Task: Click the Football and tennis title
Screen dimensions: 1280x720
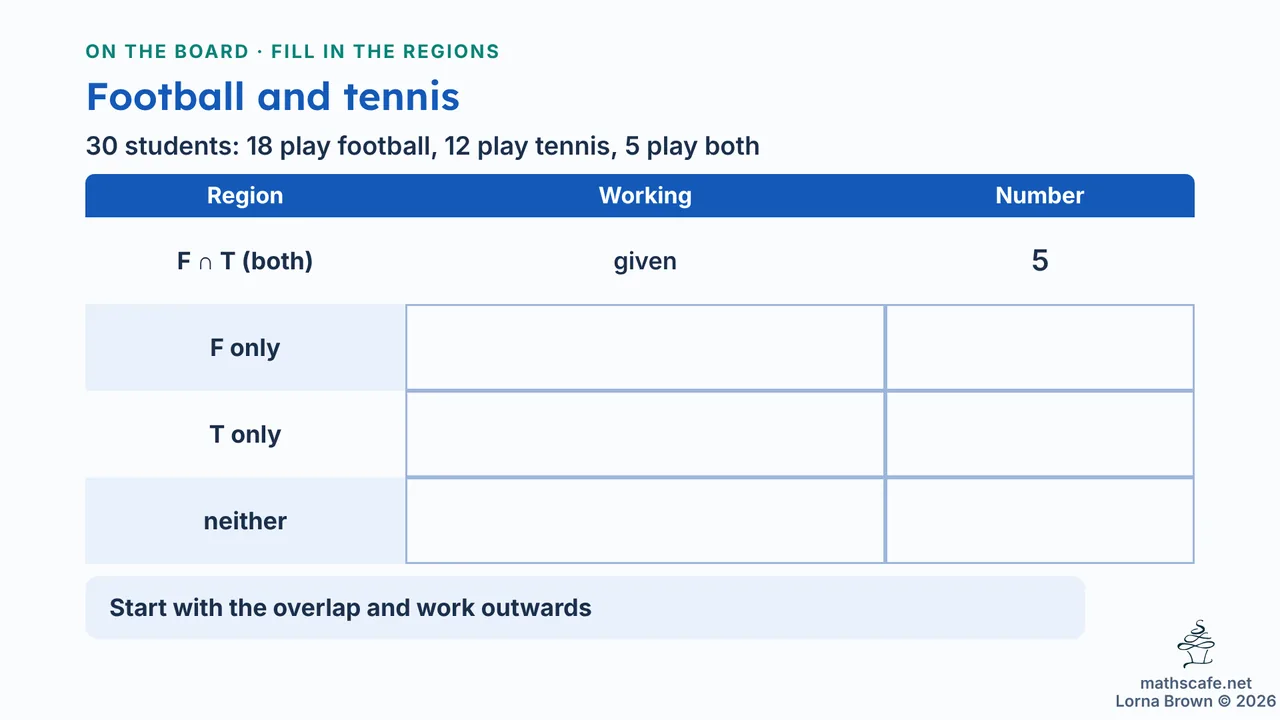Action: point(273,97)
